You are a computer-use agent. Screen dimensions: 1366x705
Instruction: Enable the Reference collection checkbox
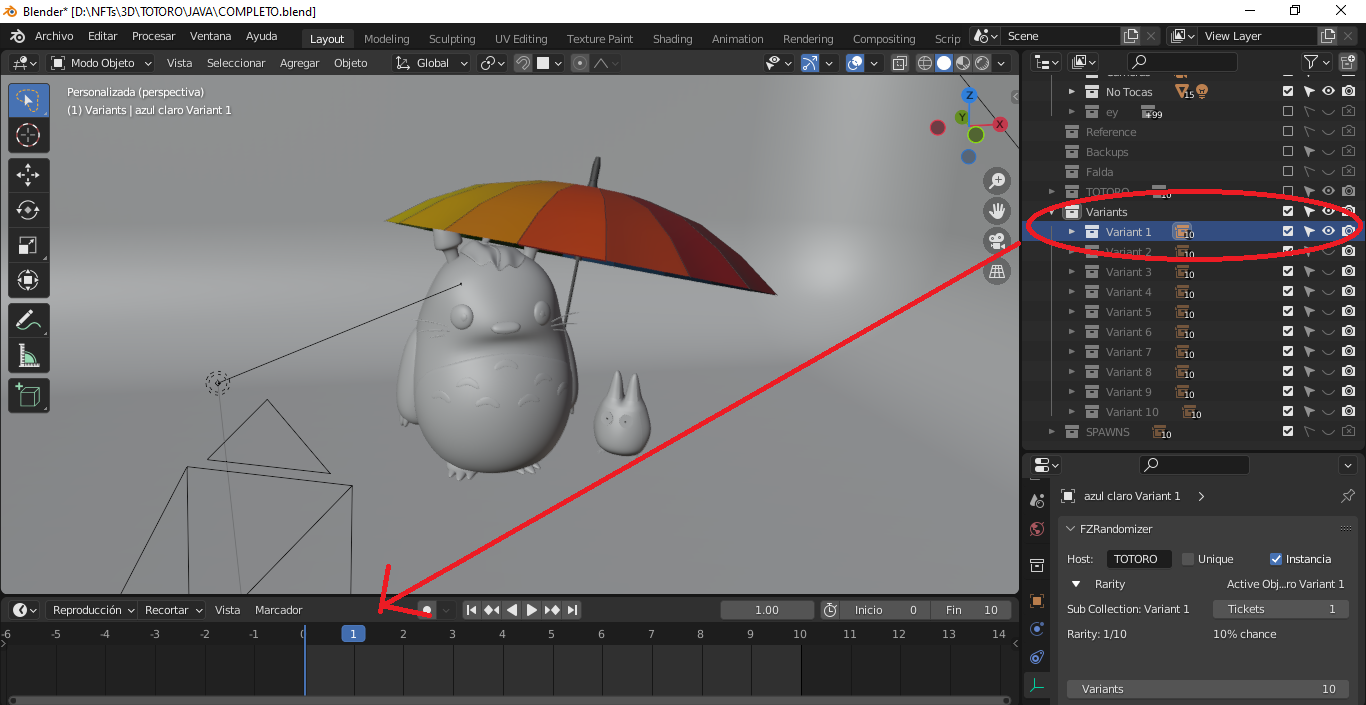(x=1288, y=131)
